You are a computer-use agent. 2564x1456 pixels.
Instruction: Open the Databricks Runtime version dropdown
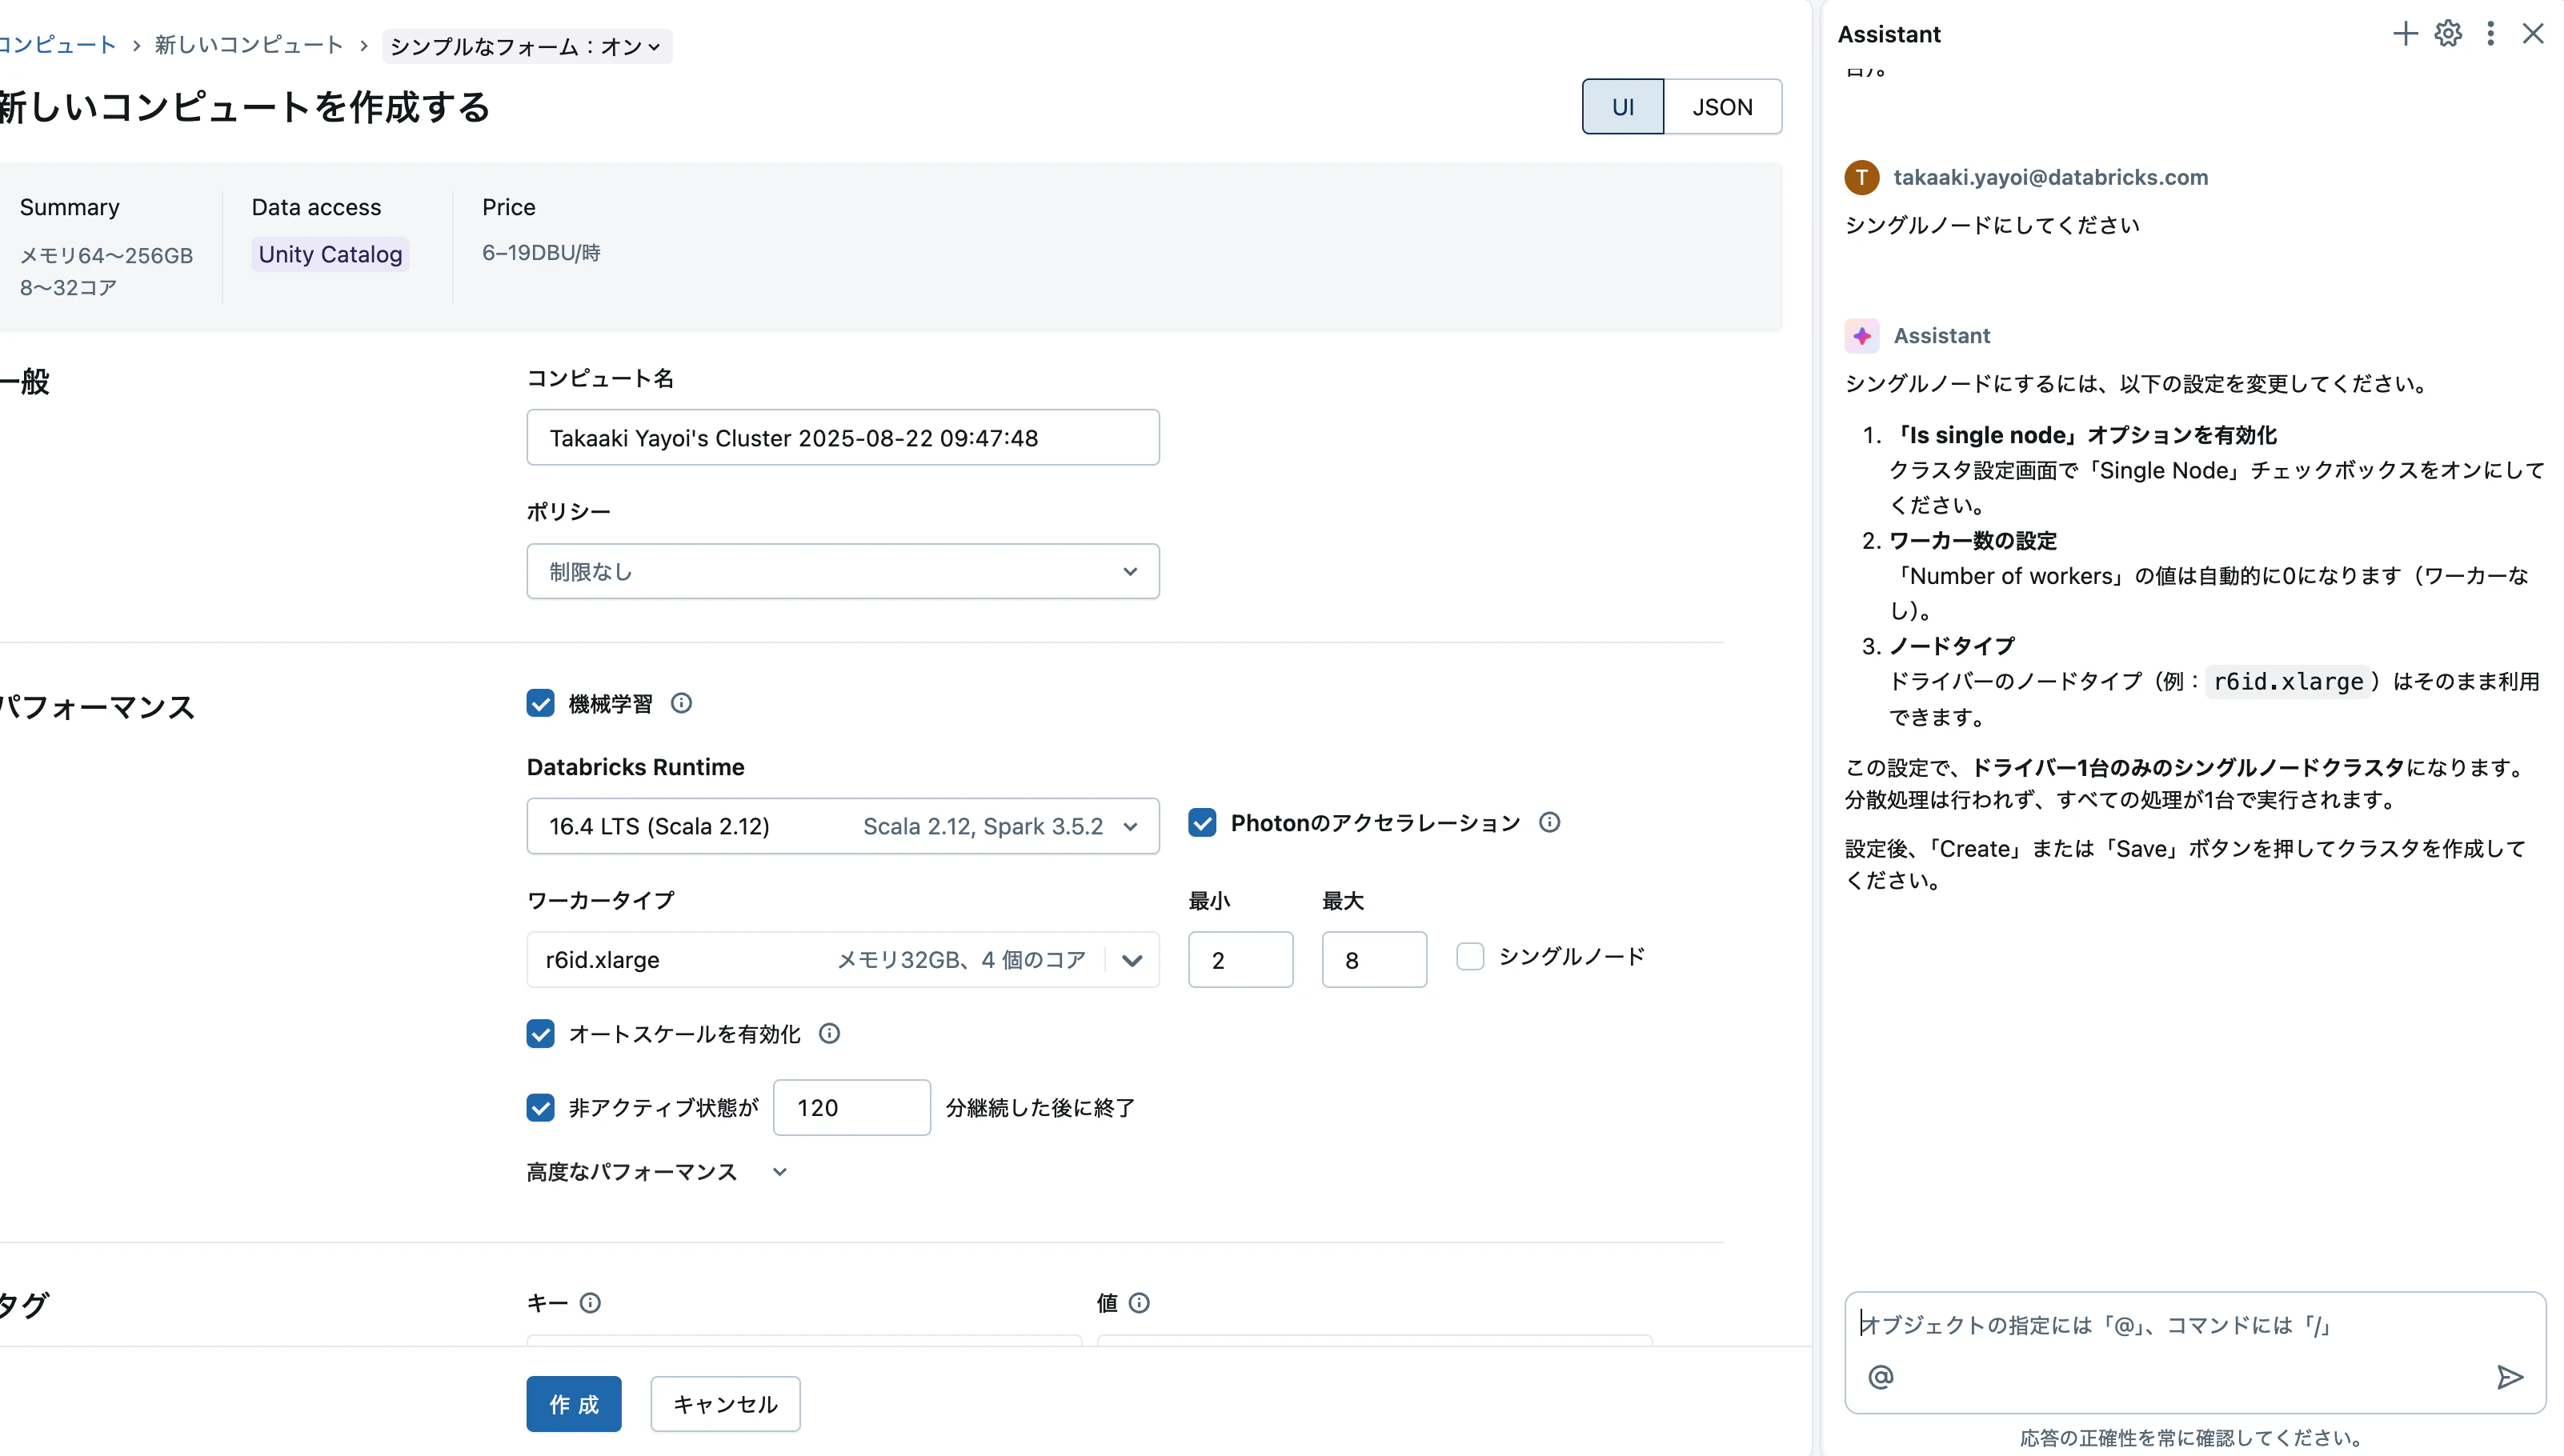[x=843, y=826]
